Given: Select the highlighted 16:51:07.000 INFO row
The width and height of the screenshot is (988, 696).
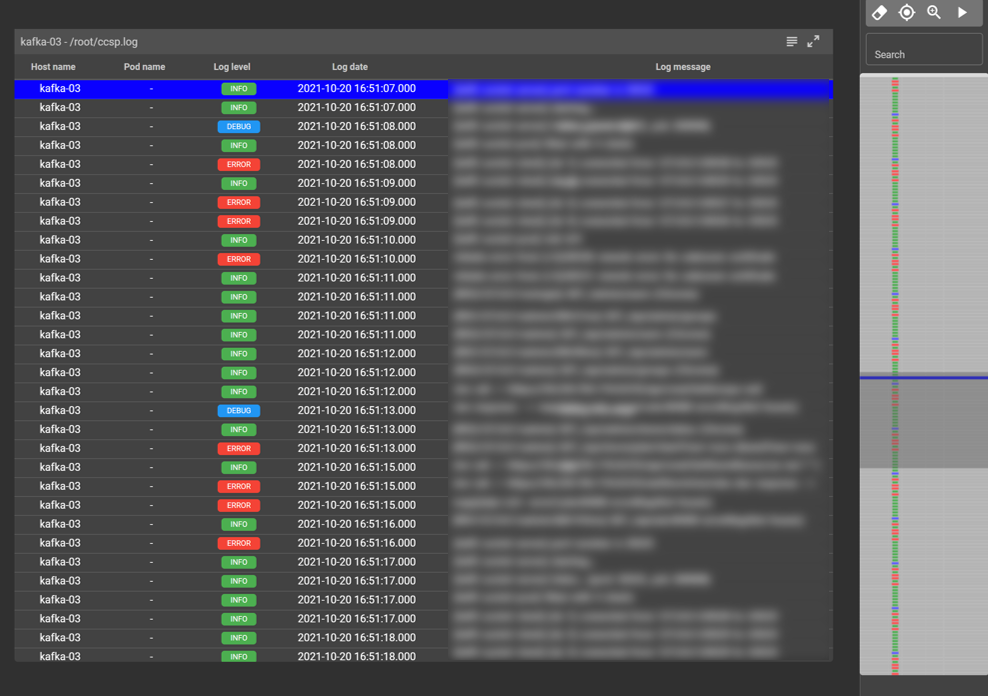Looking at the screenshot, I should (356, 89).
